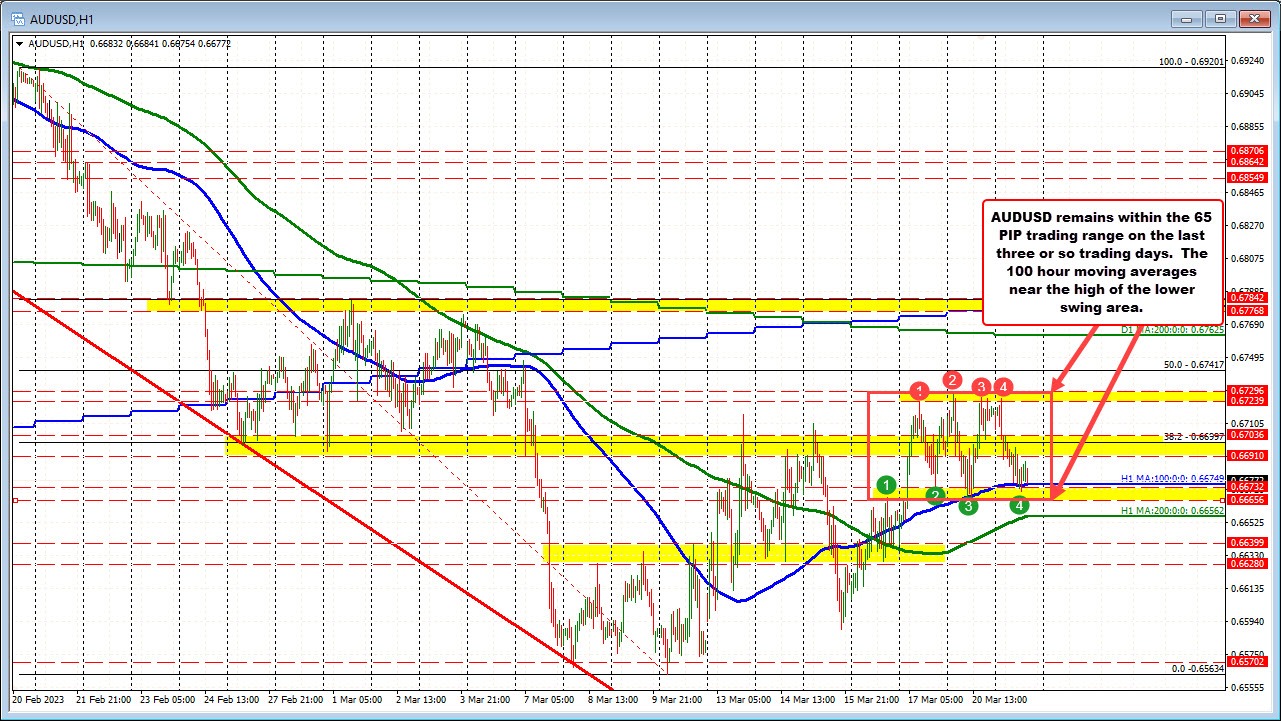
Task: Select red marker 2 at the range top
Action: tap(952, 380)
